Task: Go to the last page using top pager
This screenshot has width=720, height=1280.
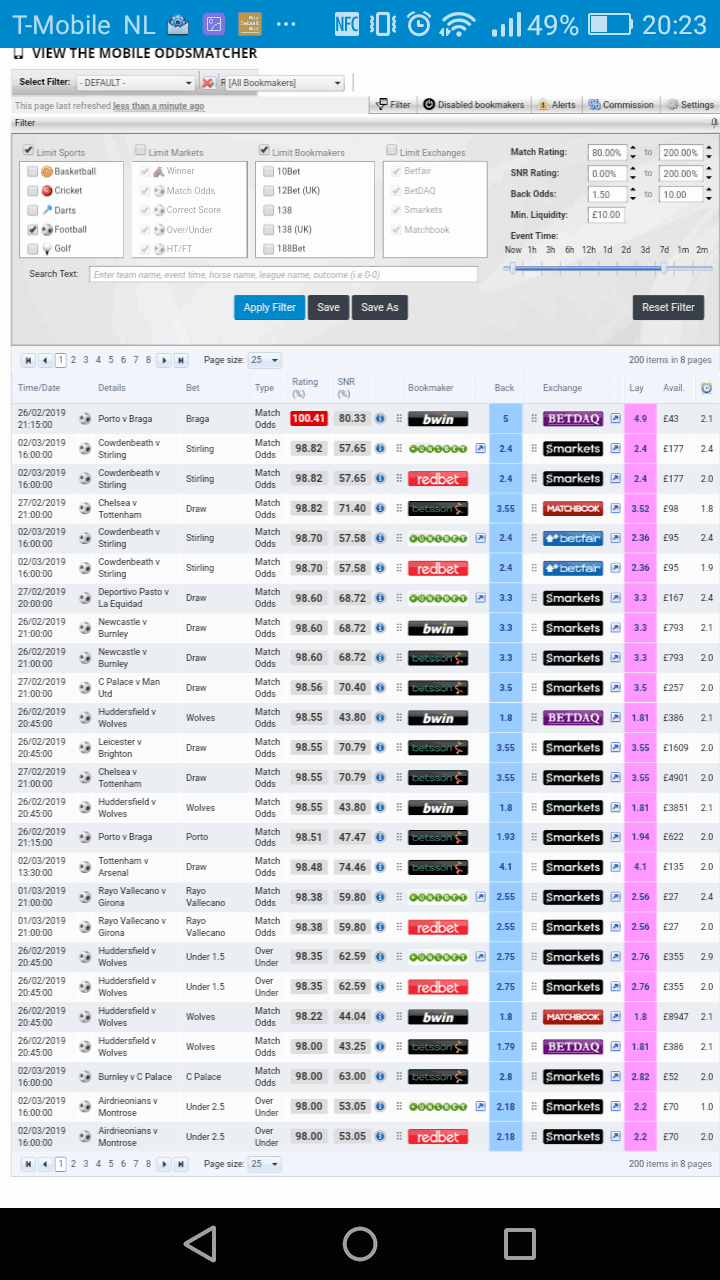Action: [x=181, y=360]
